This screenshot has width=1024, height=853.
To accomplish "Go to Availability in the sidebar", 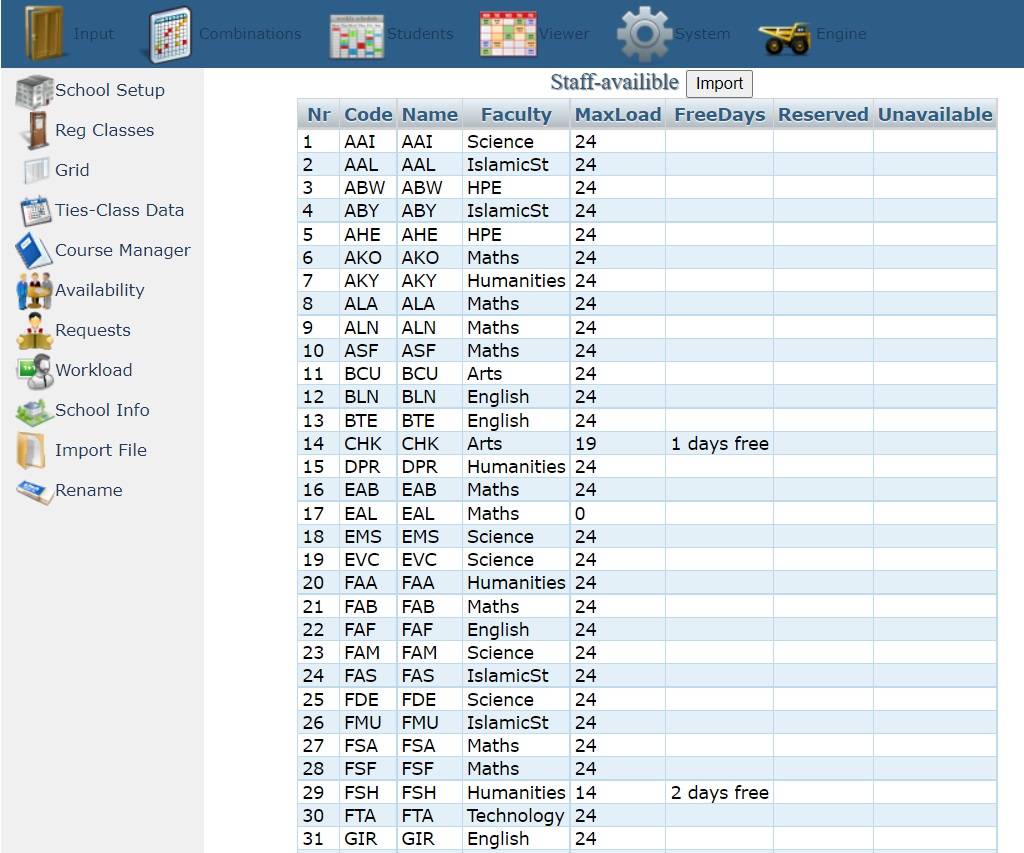I will click(x=99, y=290).
